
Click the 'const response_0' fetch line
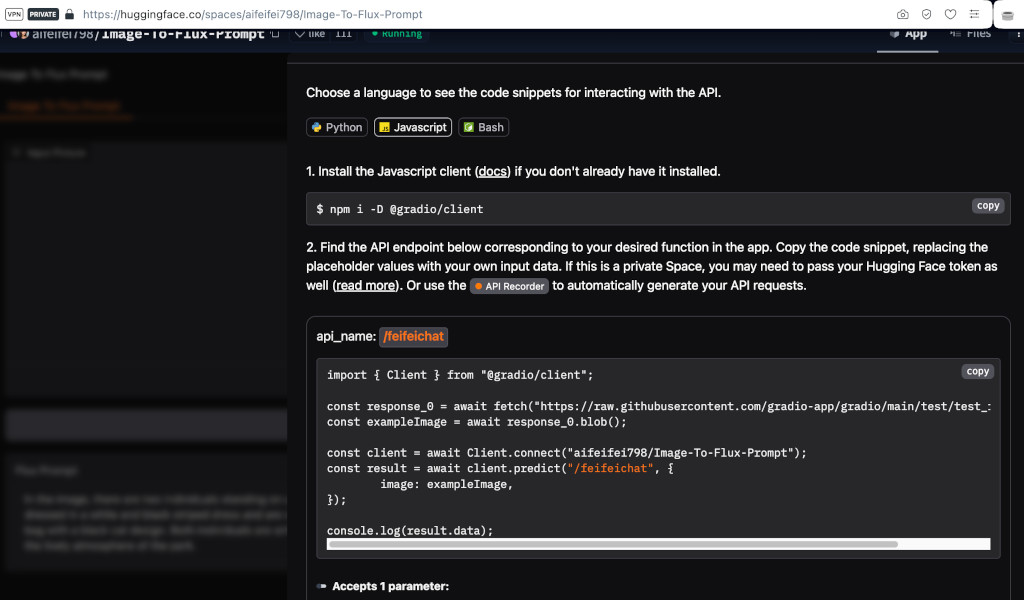pos(658,407)
